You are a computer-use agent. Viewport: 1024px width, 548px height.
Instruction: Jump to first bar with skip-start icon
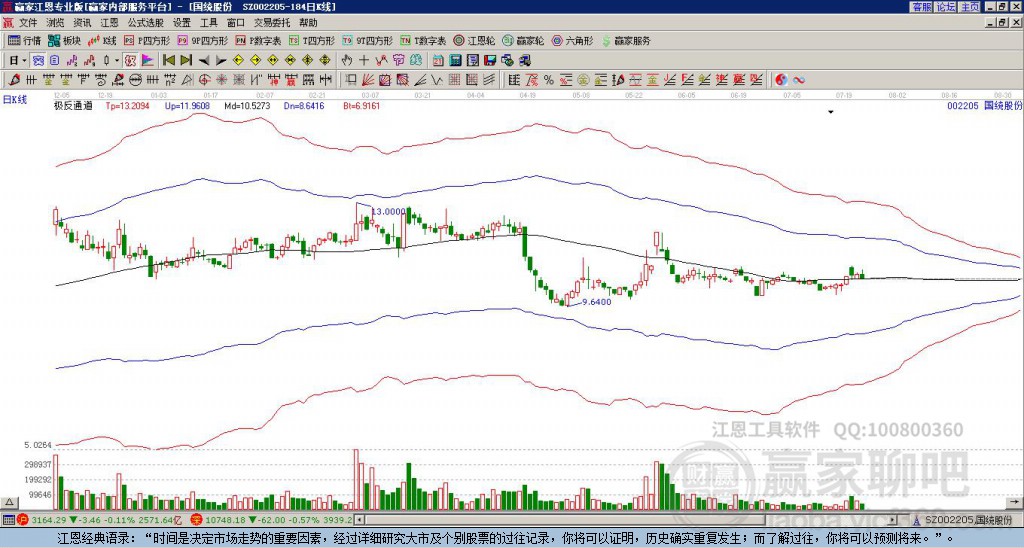coord(168,60)
